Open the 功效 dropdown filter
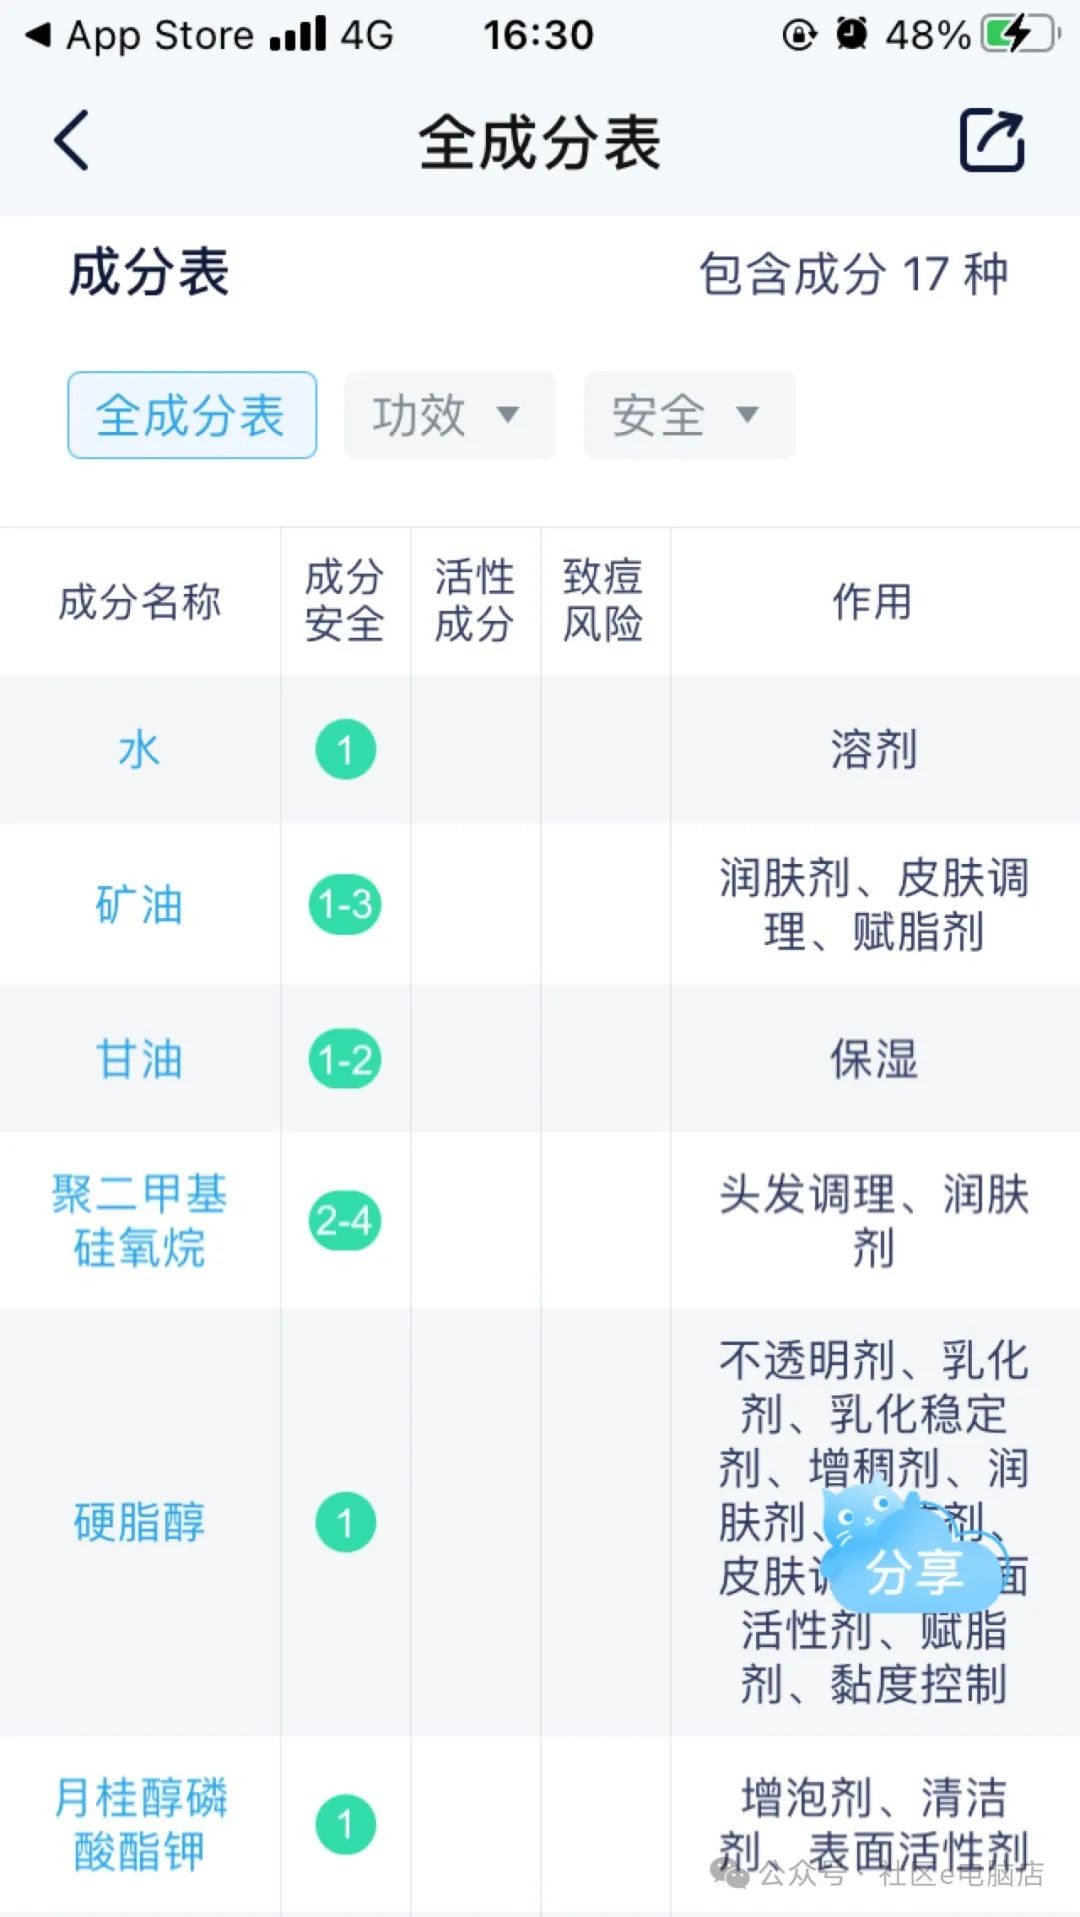Screen dimensions: 1080x1917 449,415
